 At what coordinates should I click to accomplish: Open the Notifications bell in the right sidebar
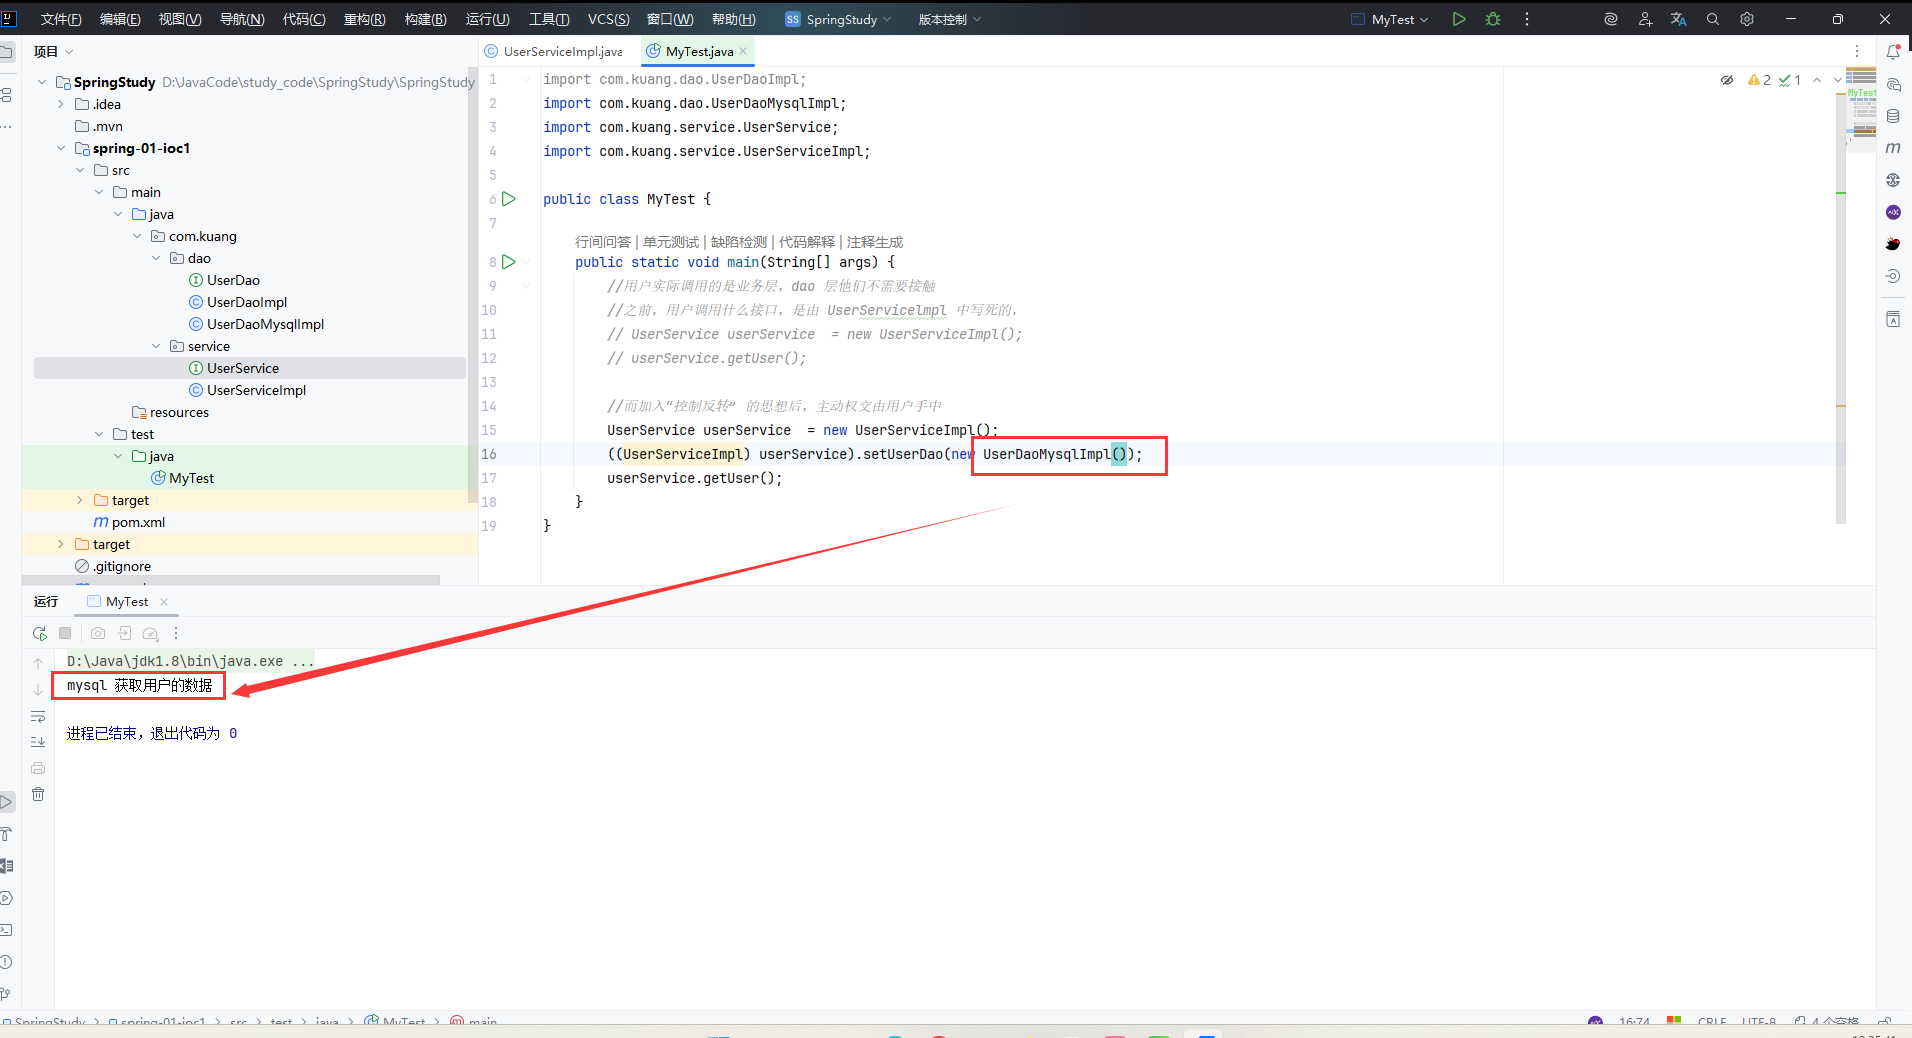(x=1893, y=52)
